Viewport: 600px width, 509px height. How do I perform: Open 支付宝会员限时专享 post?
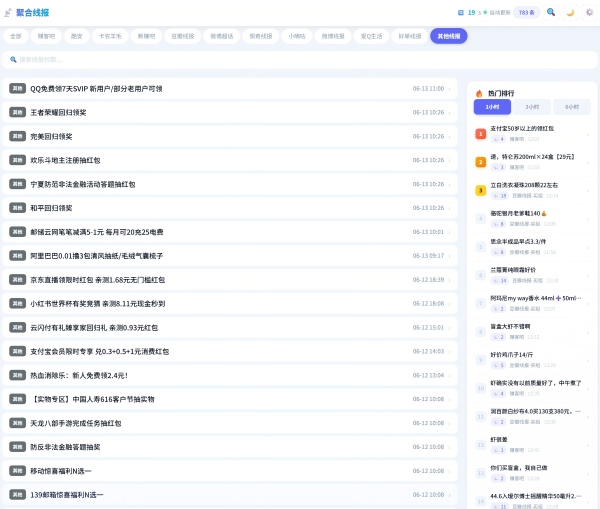point(230,351)
